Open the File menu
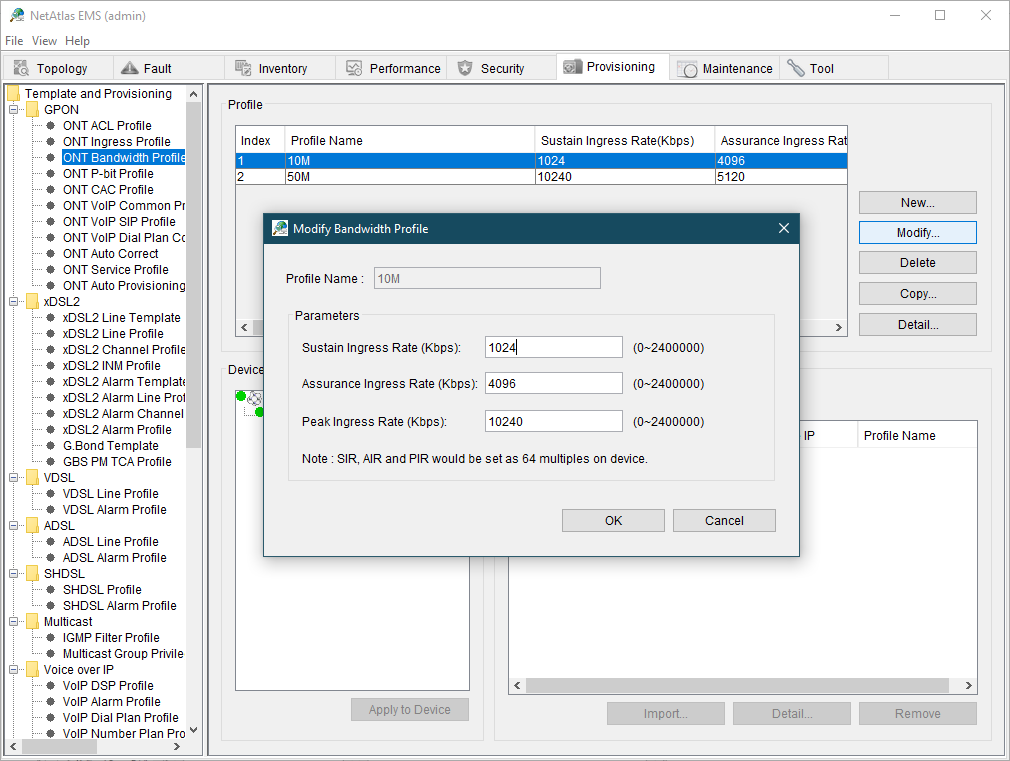Screen dimensions: 1010x761 14,41
